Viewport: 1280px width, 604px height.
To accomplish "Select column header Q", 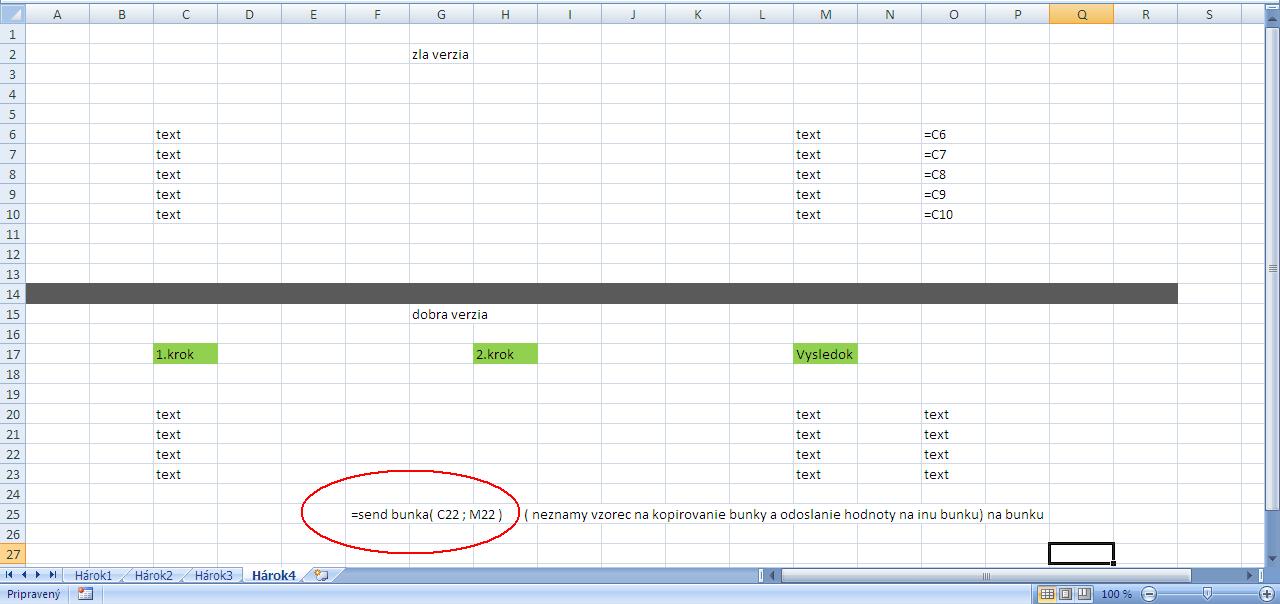I will [1081, 14].
